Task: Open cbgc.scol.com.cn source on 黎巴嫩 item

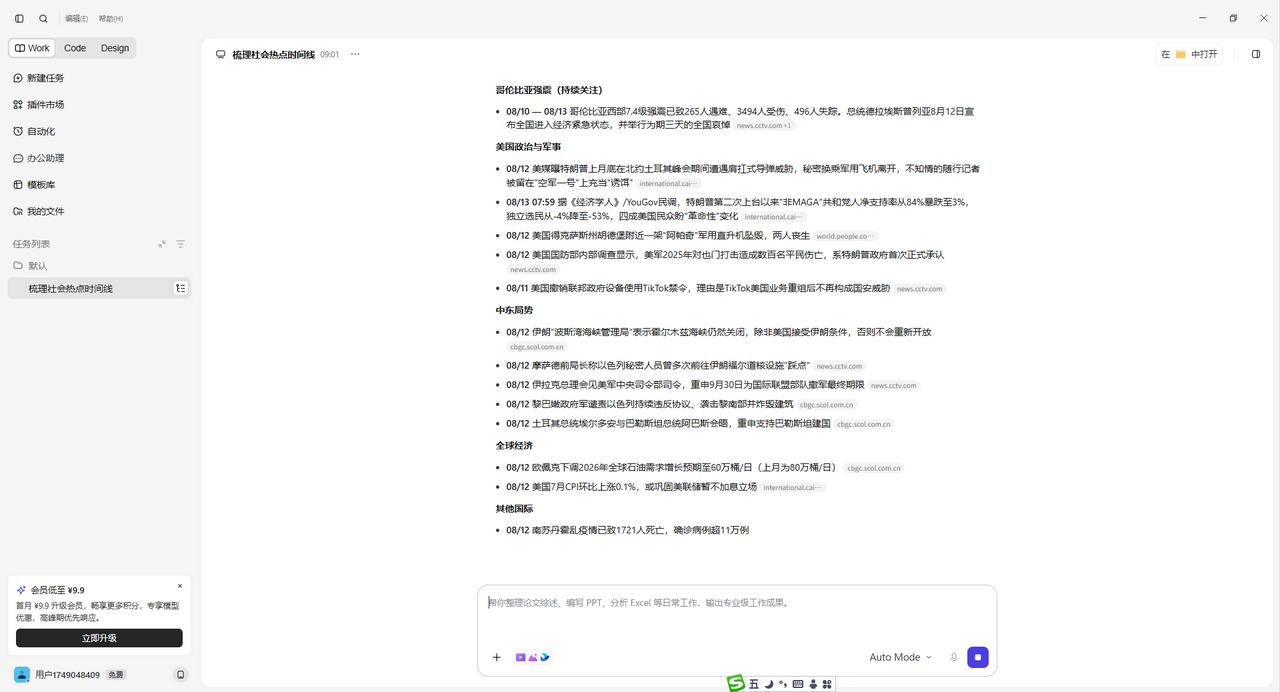Action: [827, 405]
